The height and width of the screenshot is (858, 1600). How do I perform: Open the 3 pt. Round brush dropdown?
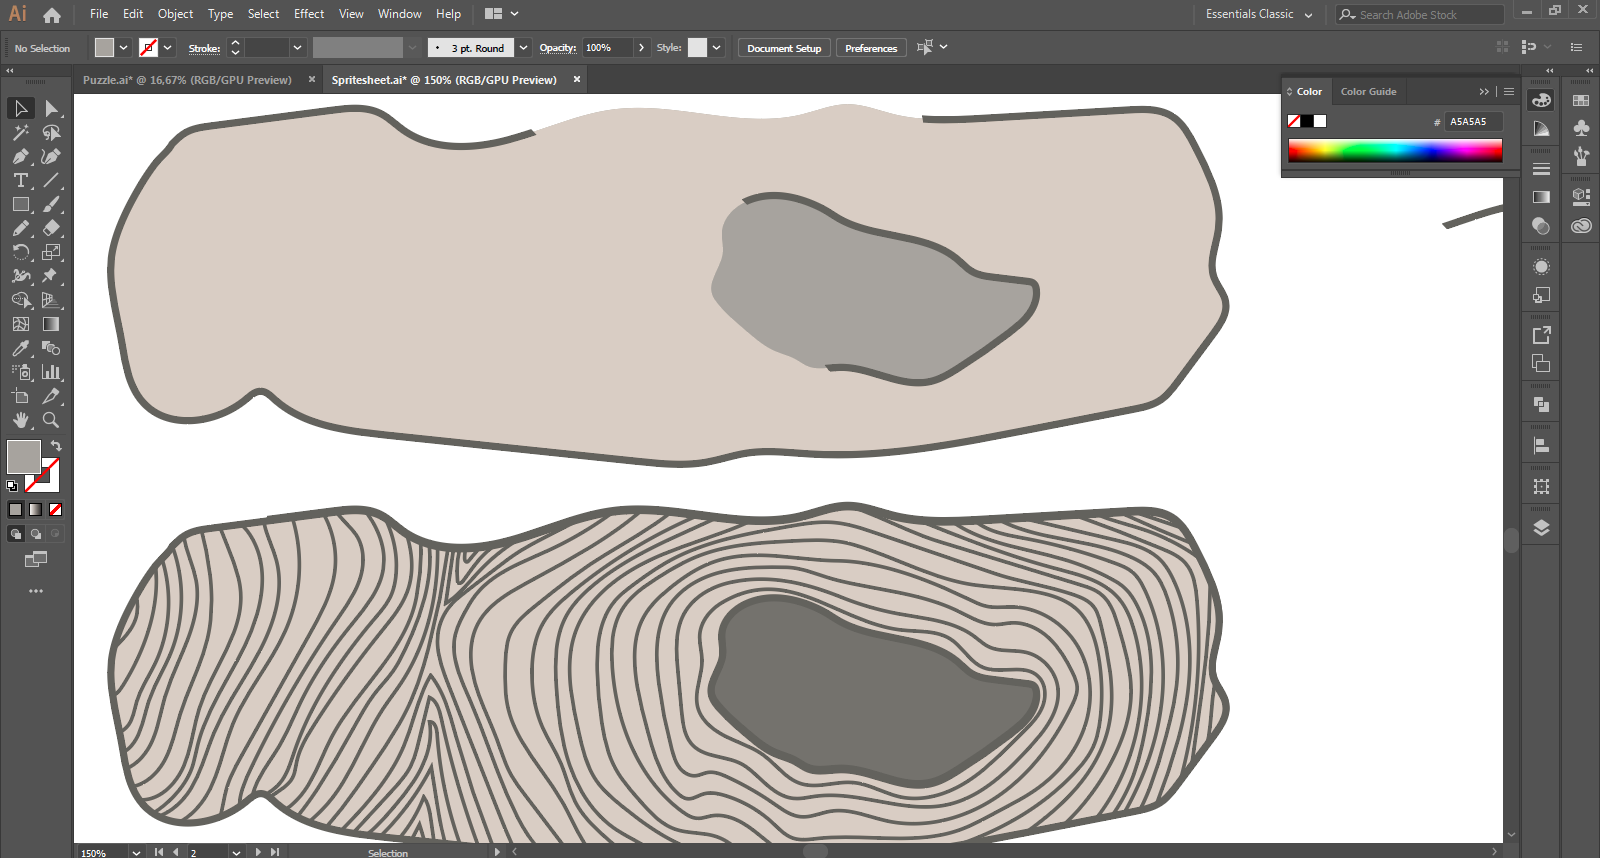coord(523,48)
